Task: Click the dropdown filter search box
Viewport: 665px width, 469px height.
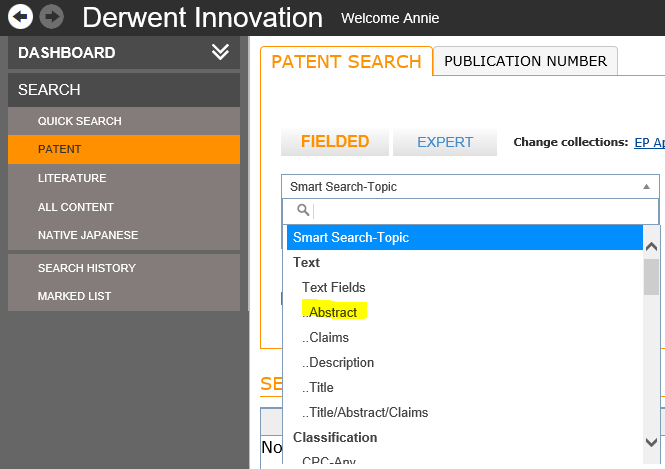Action: pos(470,211)
